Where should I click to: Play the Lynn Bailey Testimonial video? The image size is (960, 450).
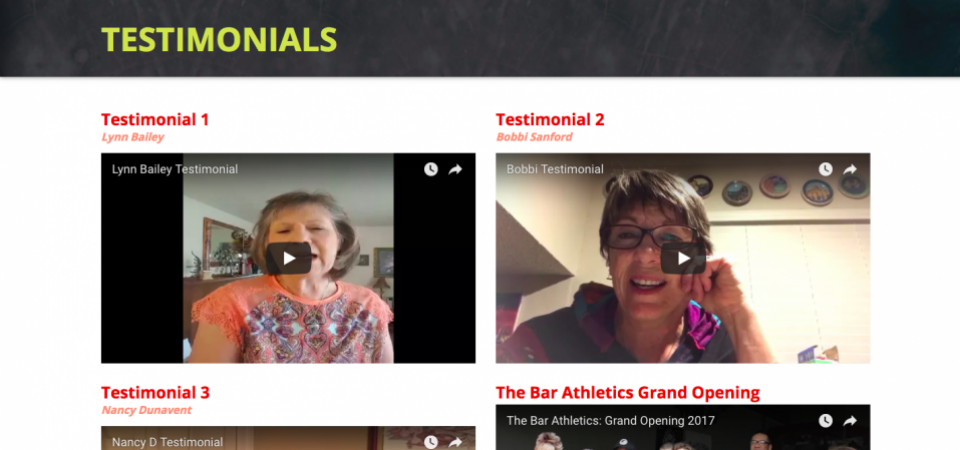point(288,258)
